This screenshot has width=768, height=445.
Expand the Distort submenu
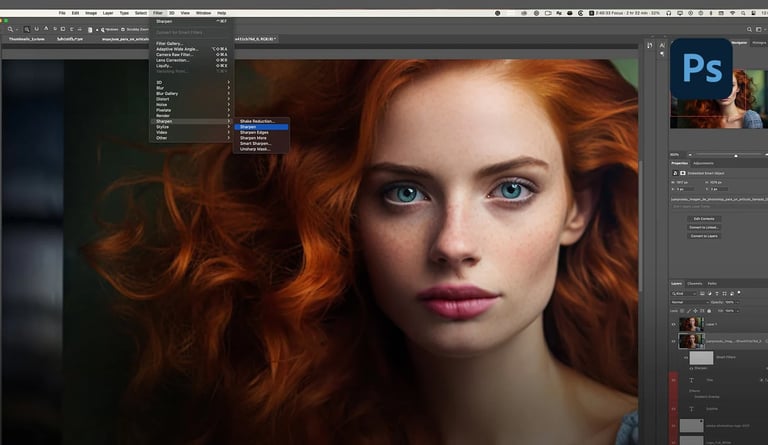coord(192,99)
